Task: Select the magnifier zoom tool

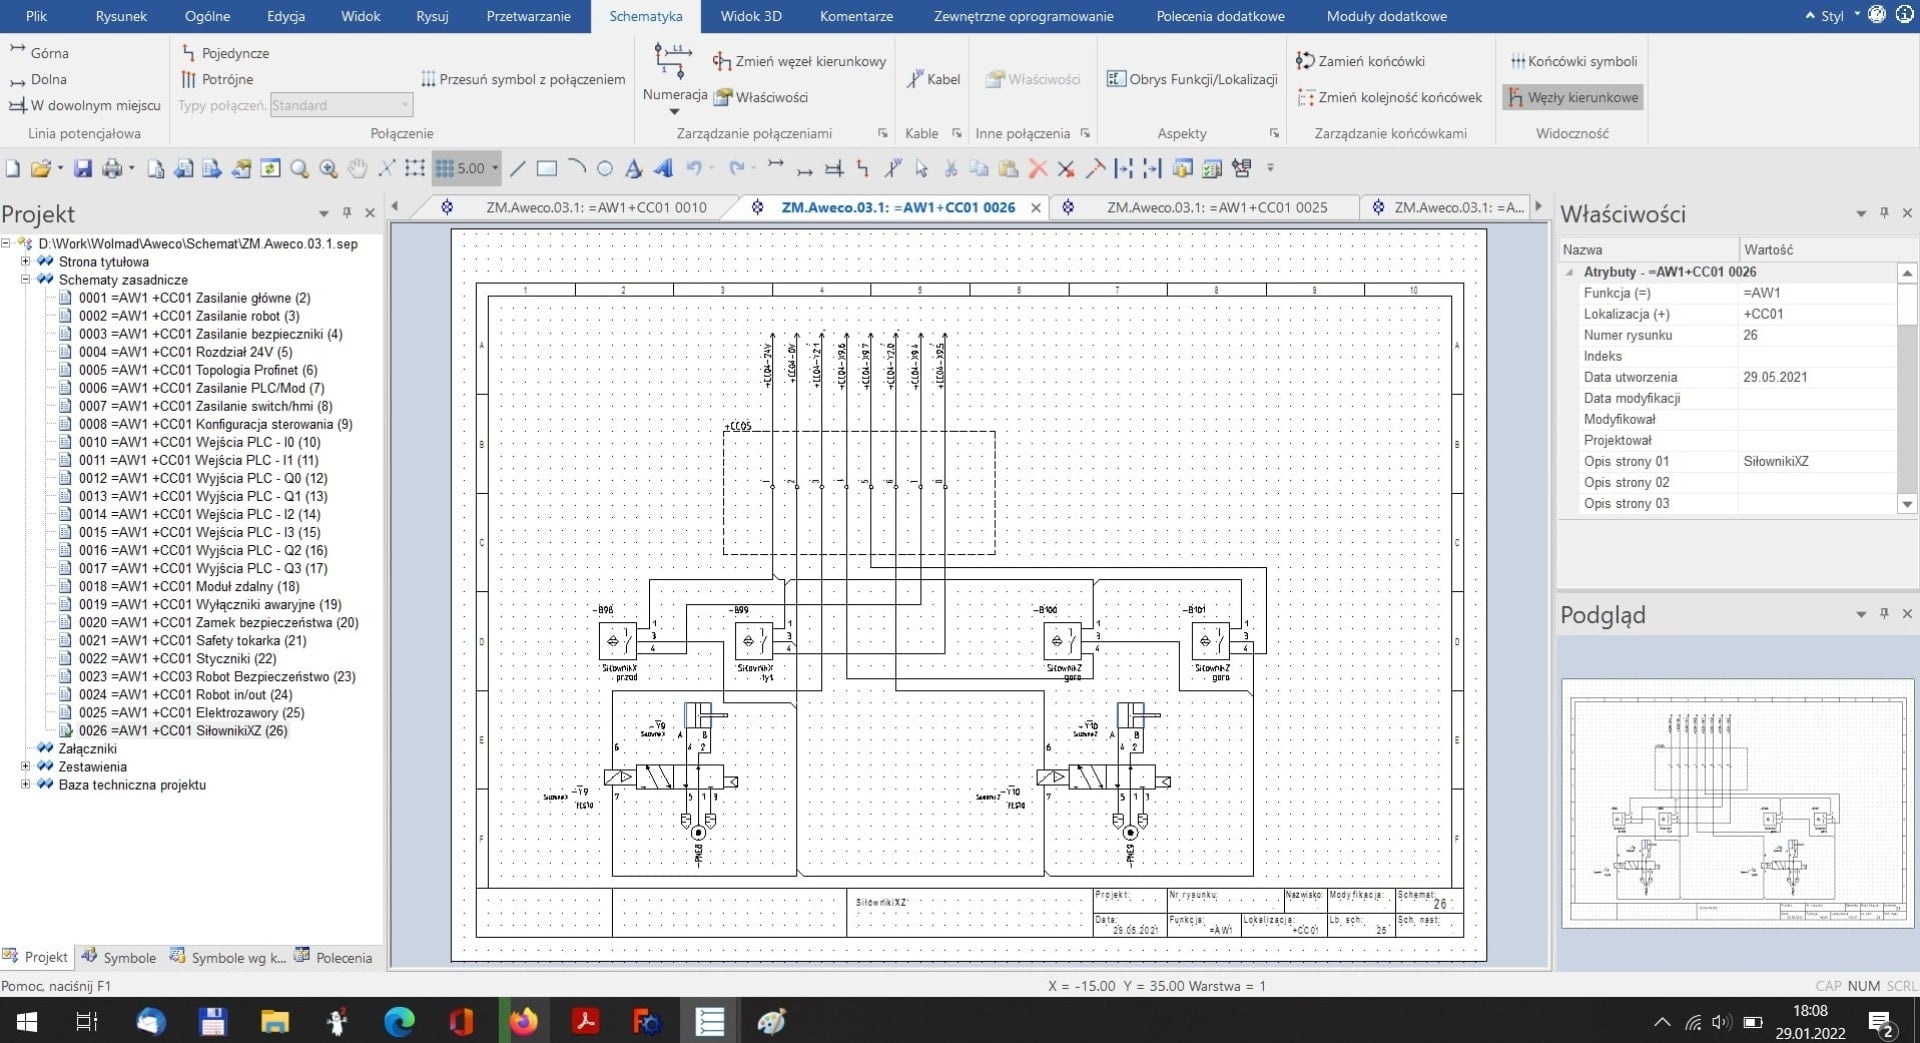Action: click(x=299, y=169)
